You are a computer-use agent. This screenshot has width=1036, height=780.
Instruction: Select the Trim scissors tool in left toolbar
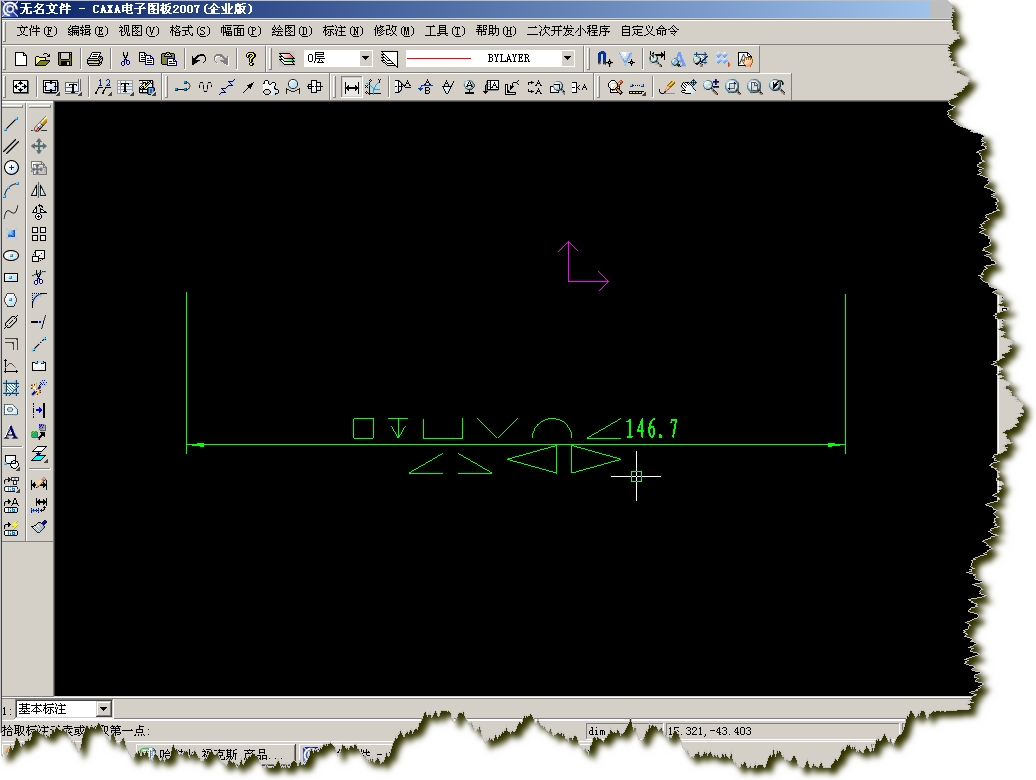pos(39,278)
